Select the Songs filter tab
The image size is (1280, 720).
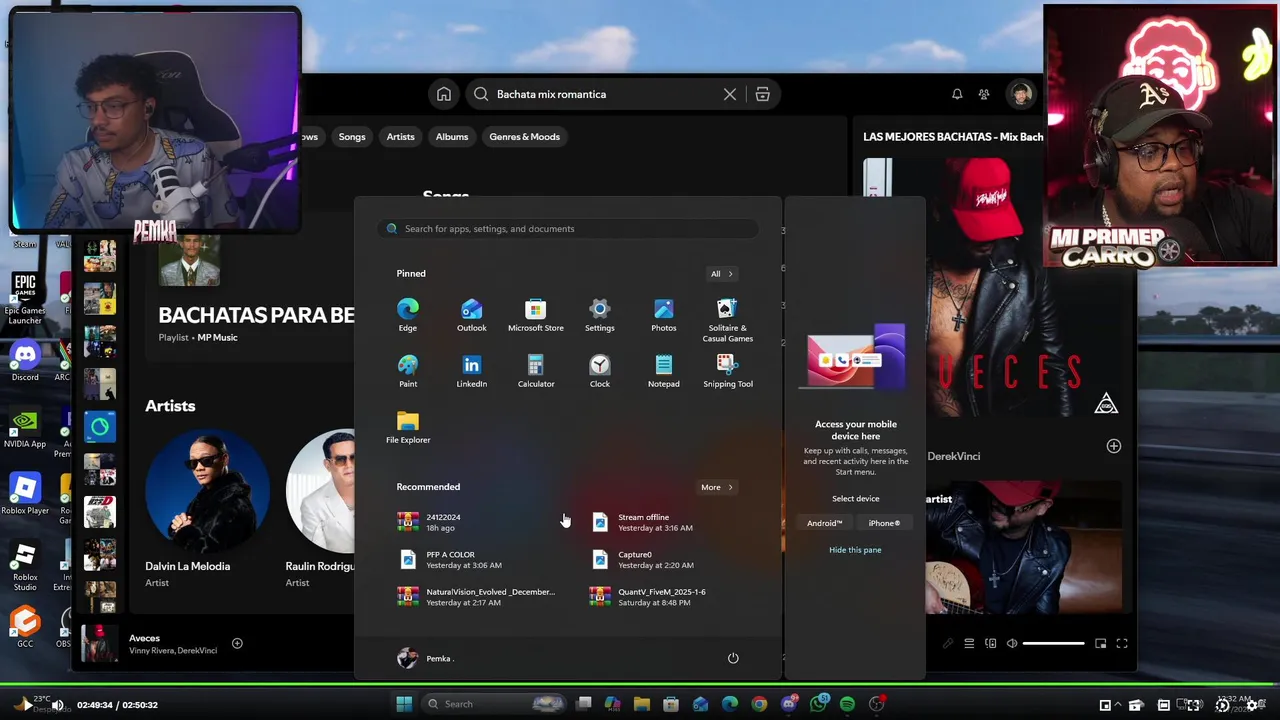point(352,137)
